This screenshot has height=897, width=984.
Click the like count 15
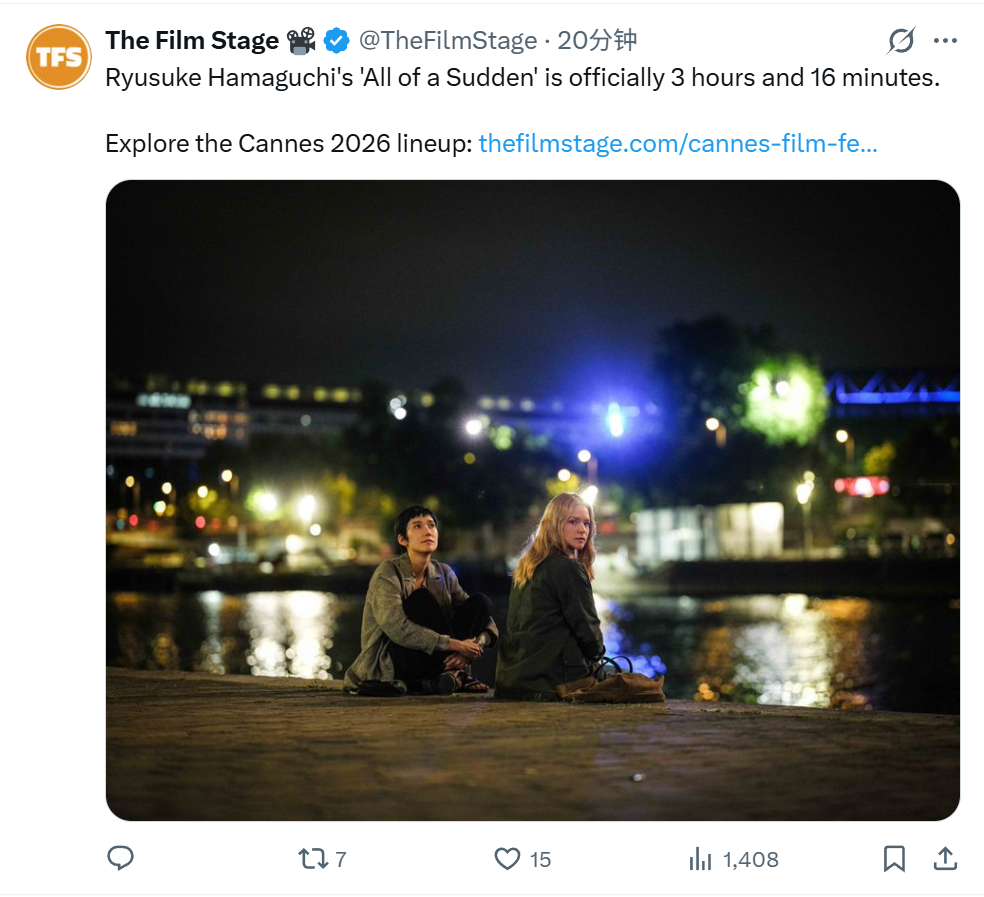540,859
